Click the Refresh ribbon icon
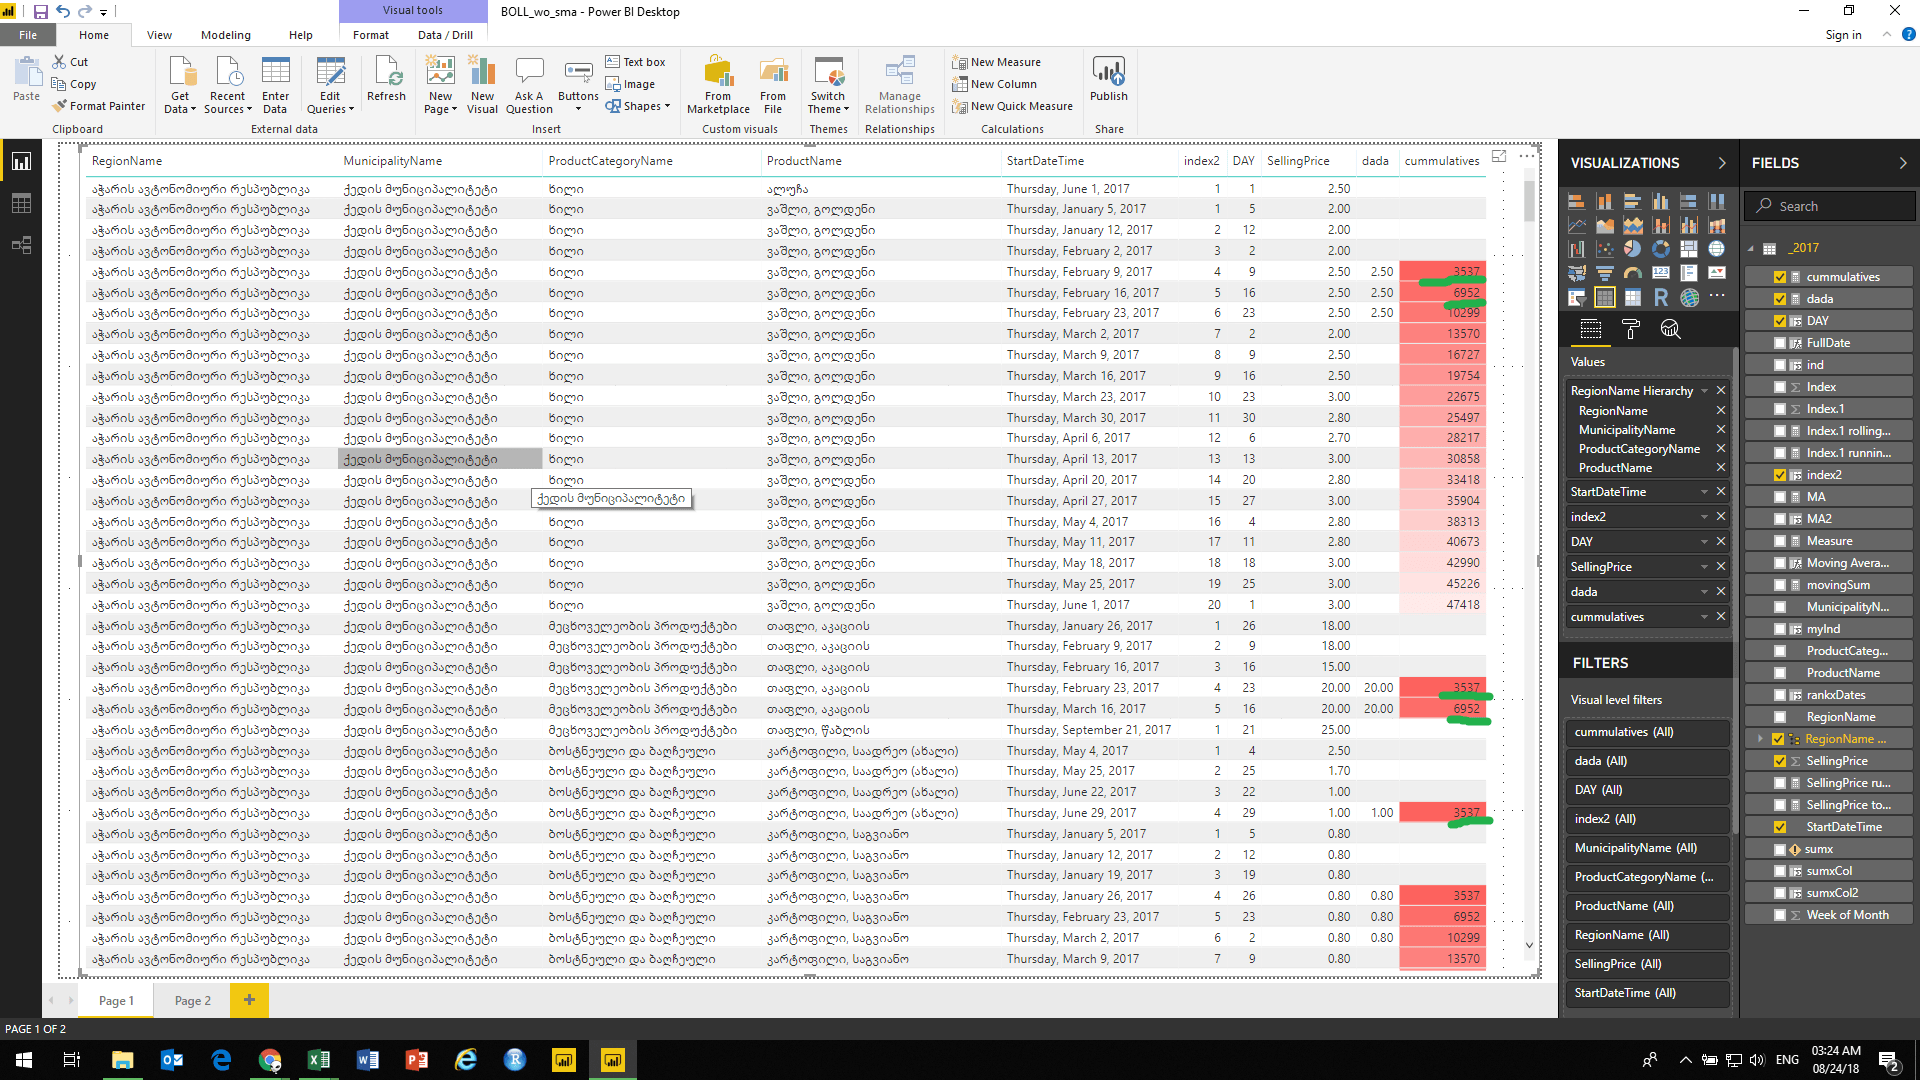The width and height of the screenshot is (1920, 1080). 386,80
